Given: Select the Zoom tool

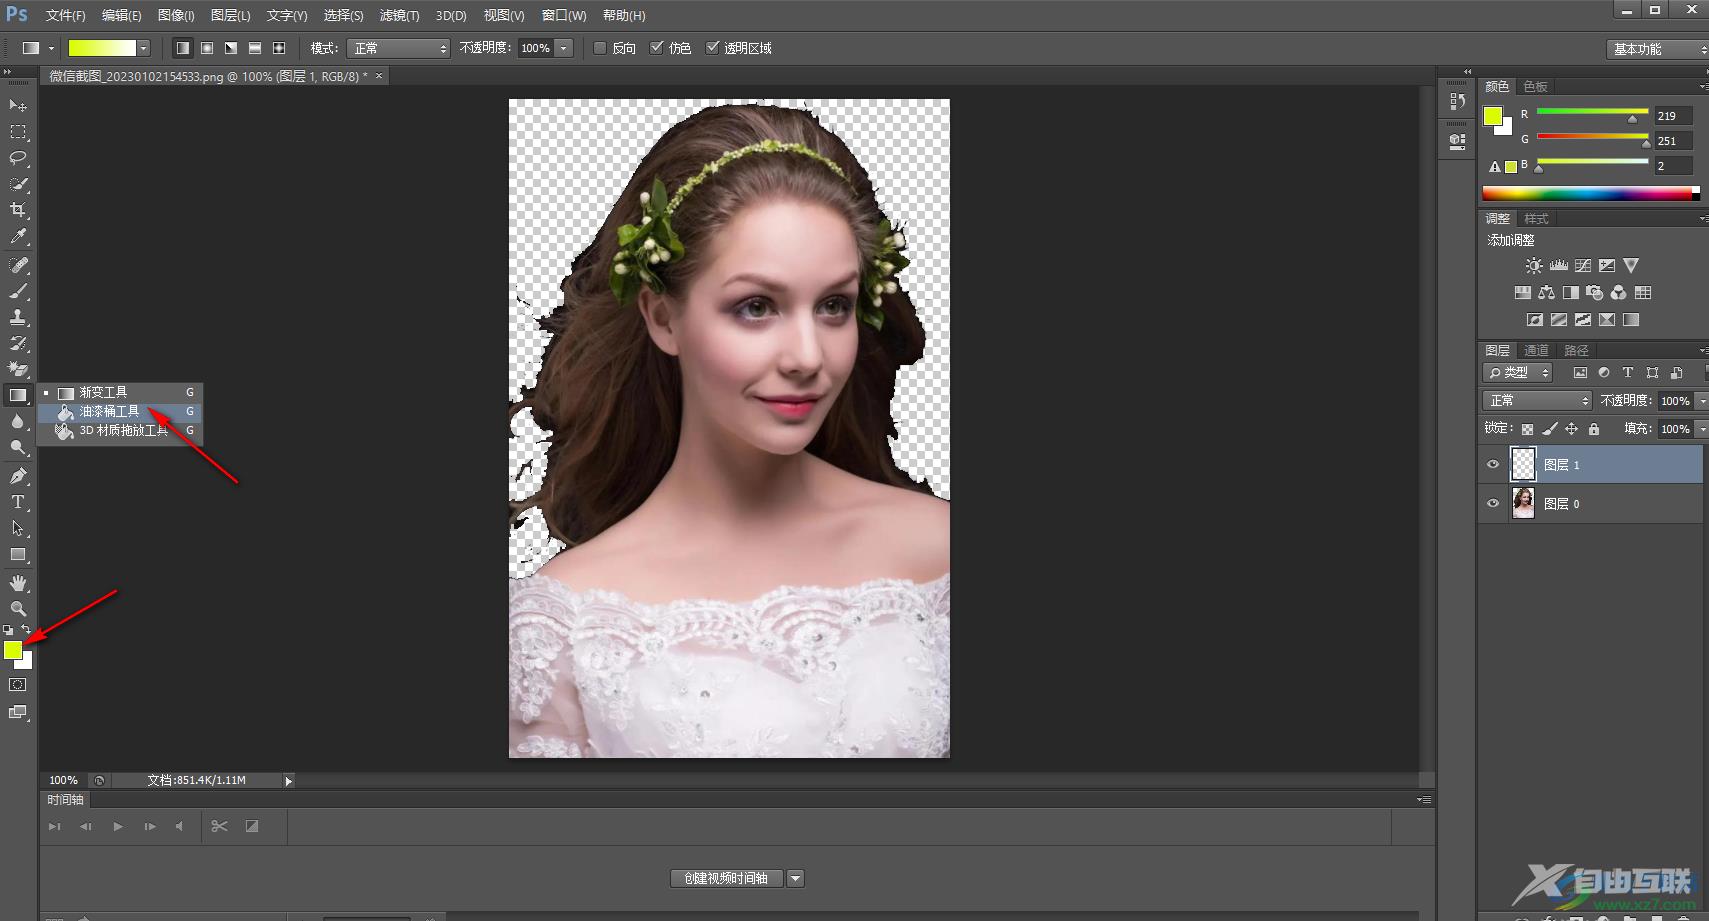Looking at the screenshot, I should [x=18, y=609].
